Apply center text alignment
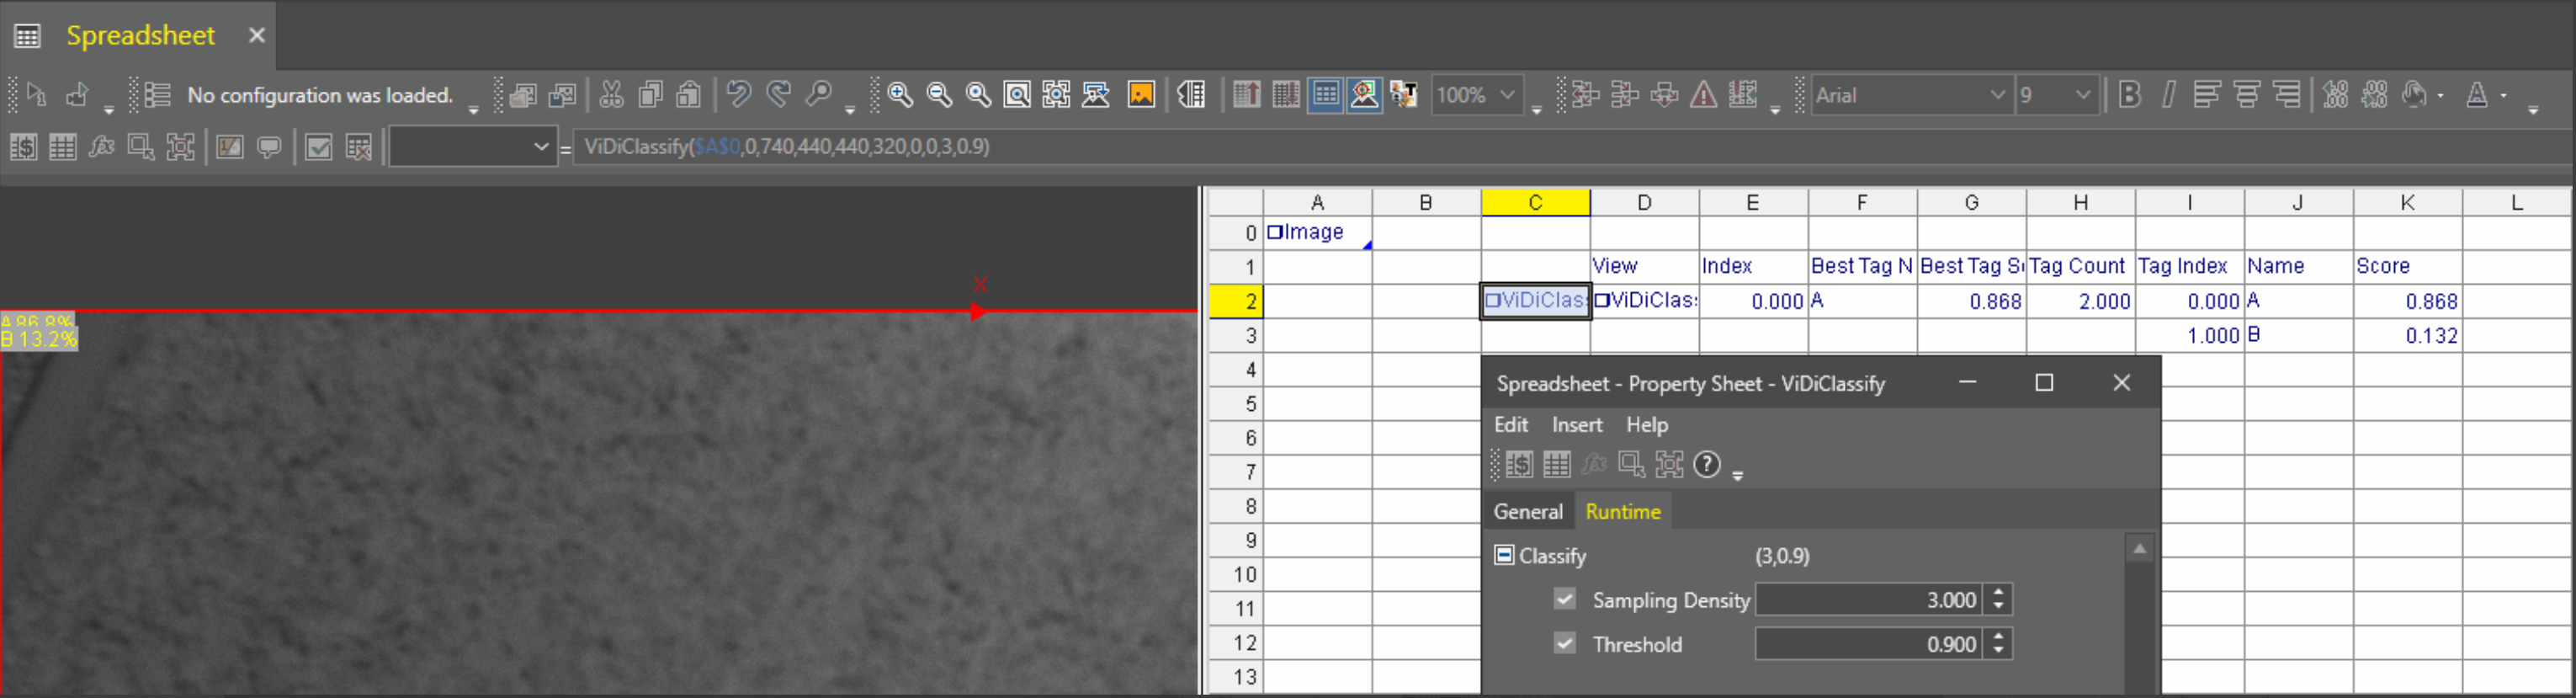The width and height of the screenshot is (2576, 698). [x=2246, y=95]
